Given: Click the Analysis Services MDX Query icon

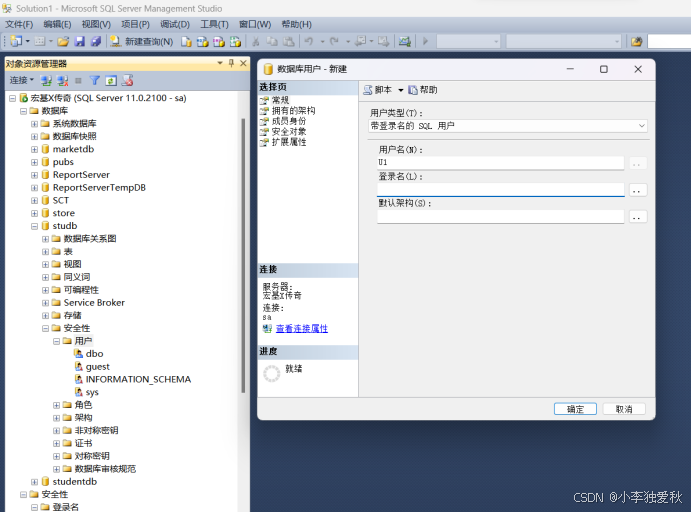Looking at the screenshot, I should coord(203,41).
